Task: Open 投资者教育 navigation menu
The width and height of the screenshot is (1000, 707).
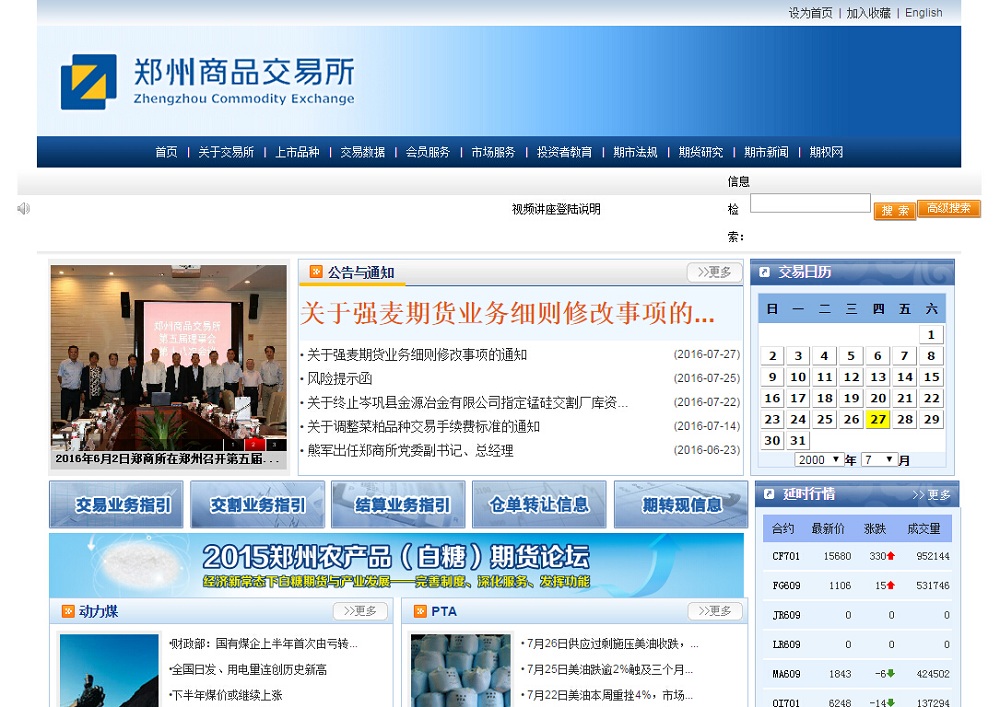Action: pyautogui.click(x=564, y=152)
